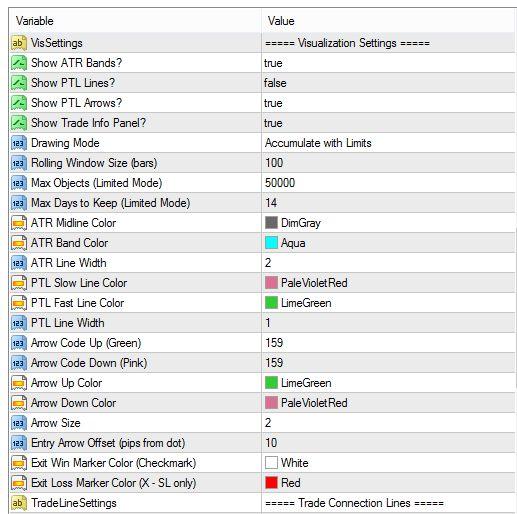Screen dimensions: 517x514
Task: Edit the Arrow Code Down (Pink) value 159
Action: click(389, 363)
